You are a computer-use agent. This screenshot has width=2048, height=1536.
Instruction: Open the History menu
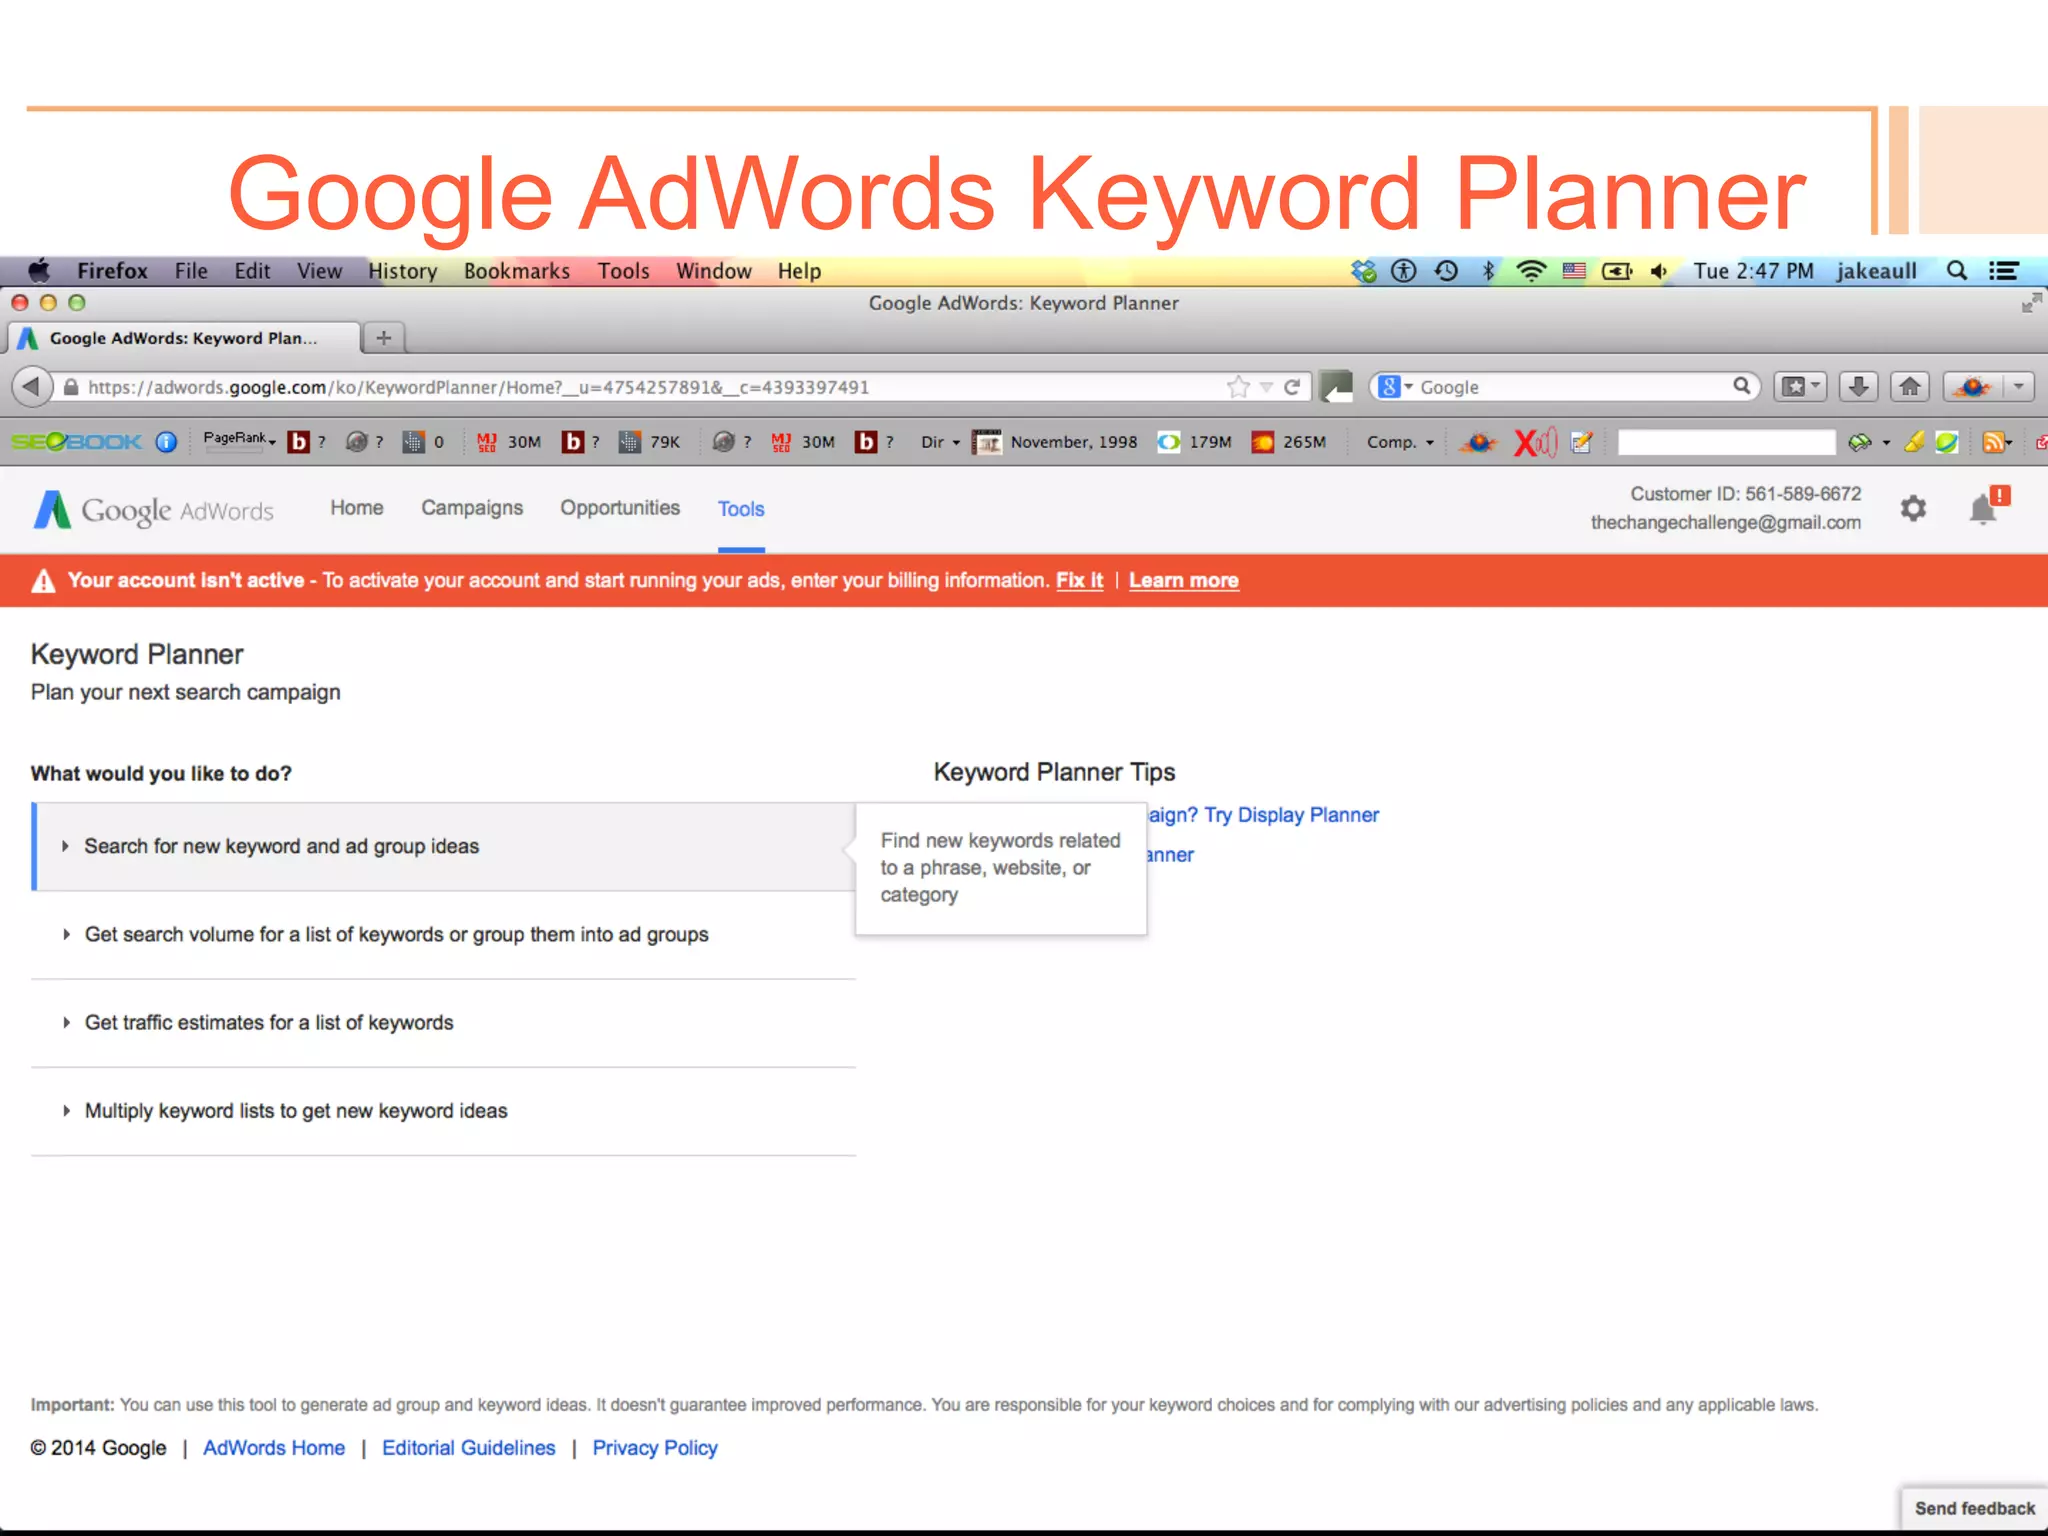[403, 271]
